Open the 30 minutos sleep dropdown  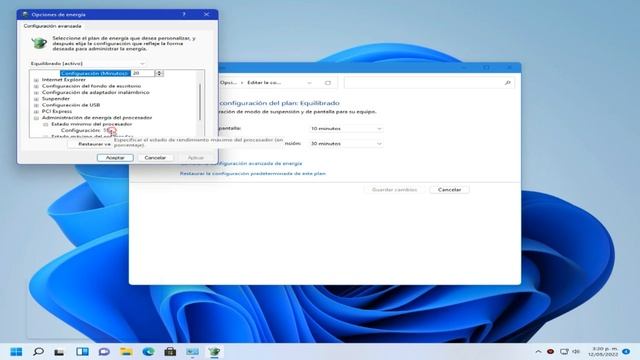346,144
